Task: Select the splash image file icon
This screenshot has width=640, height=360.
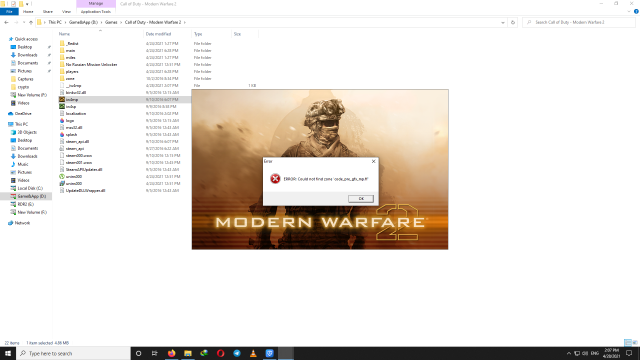Action: click(x=62, y=134)
